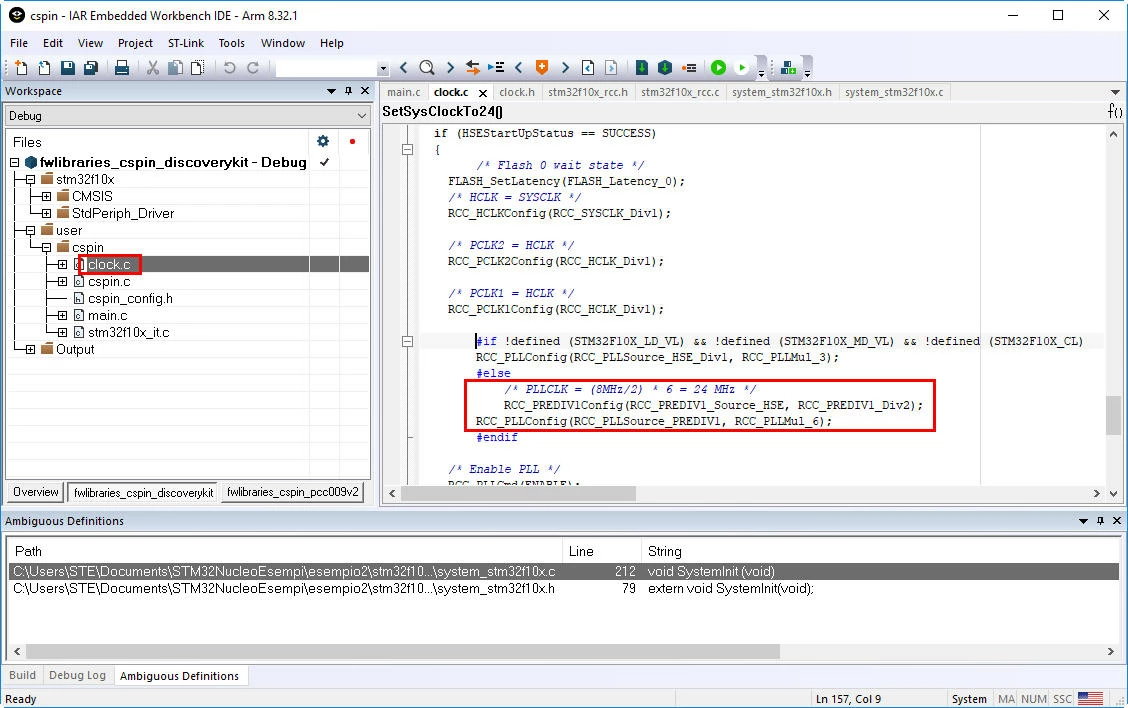Select cspin_config.h in the file tree
Viewport: 1128px width, 708px height.
pos(130,299)
